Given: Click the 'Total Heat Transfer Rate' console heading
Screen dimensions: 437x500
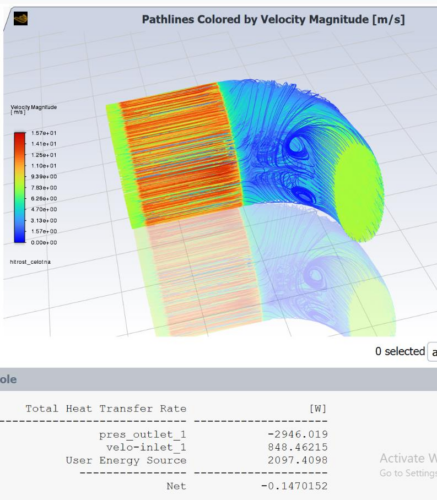Looking at the screenshot, I should pyautogui.click(x=106, y=408).
